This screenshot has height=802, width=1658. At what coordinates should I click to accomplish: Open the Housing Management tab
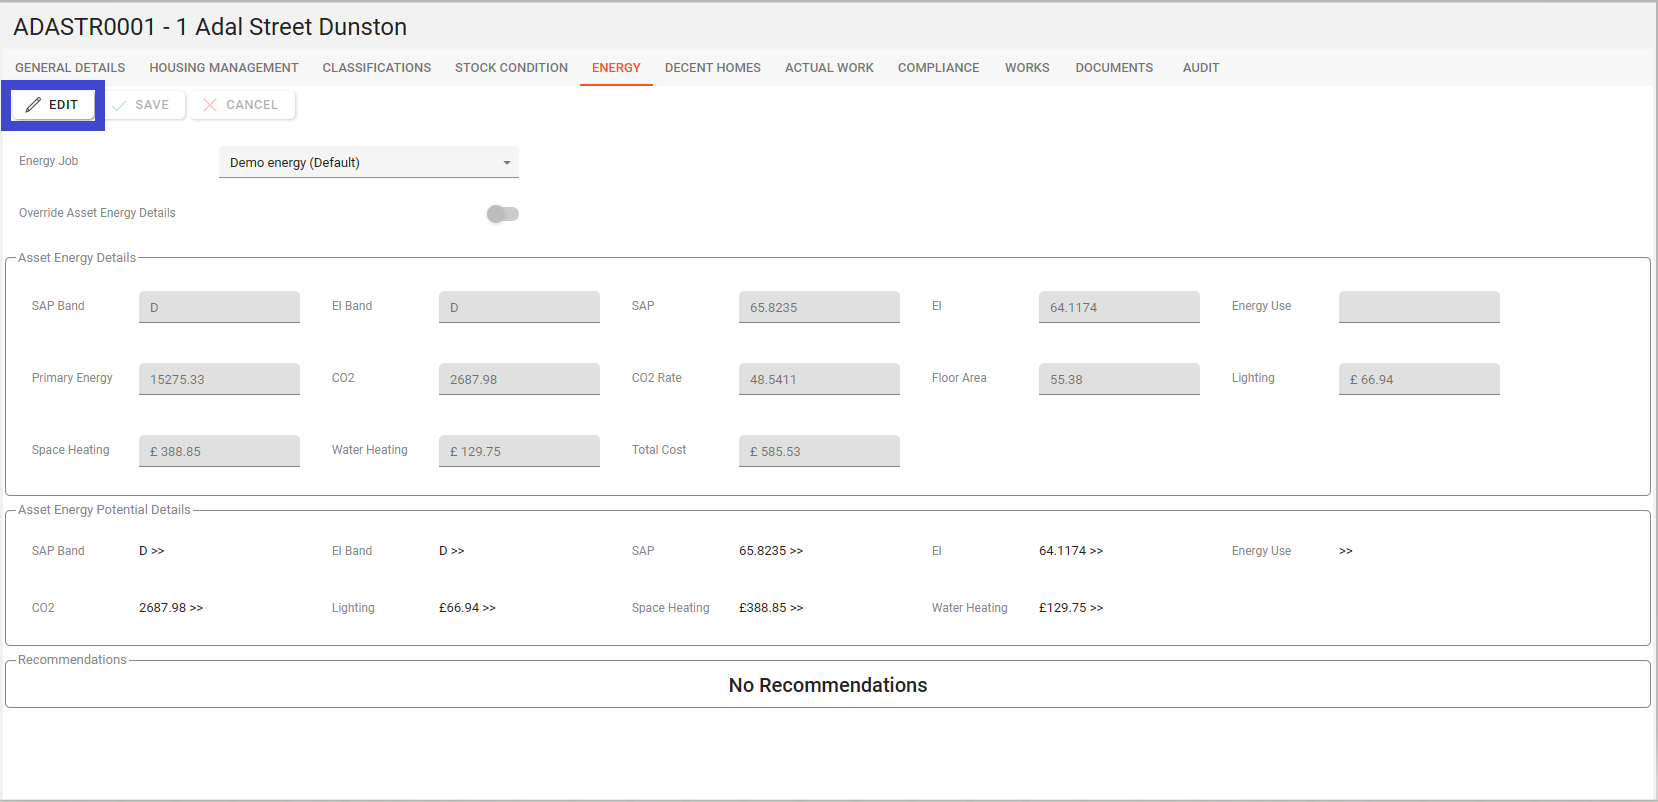pyautogui.click(x=224, y=68)
